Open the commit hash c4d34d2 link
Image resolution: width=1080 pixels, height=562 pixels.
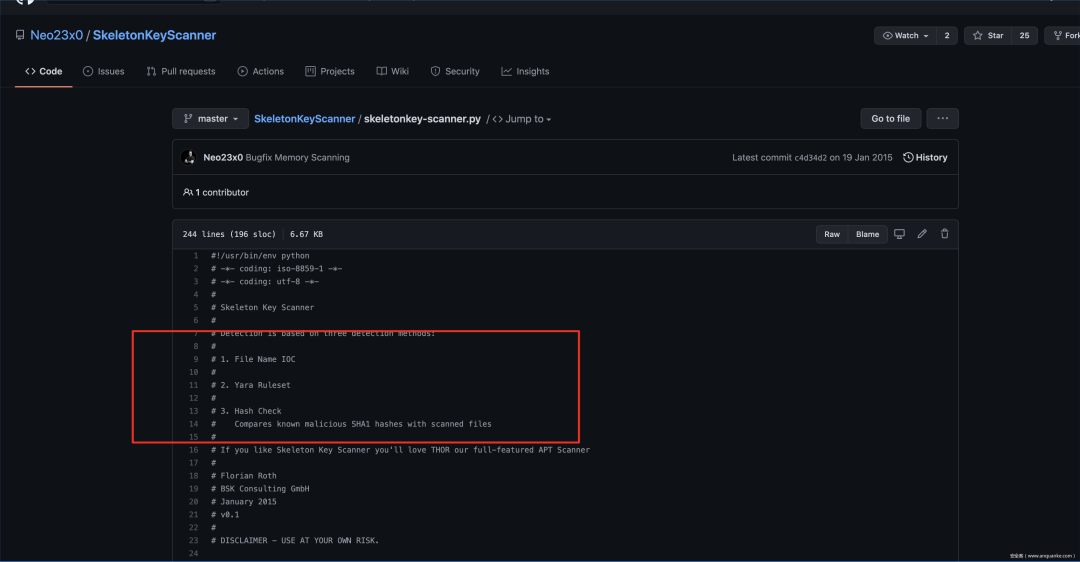tap(811, 158)
